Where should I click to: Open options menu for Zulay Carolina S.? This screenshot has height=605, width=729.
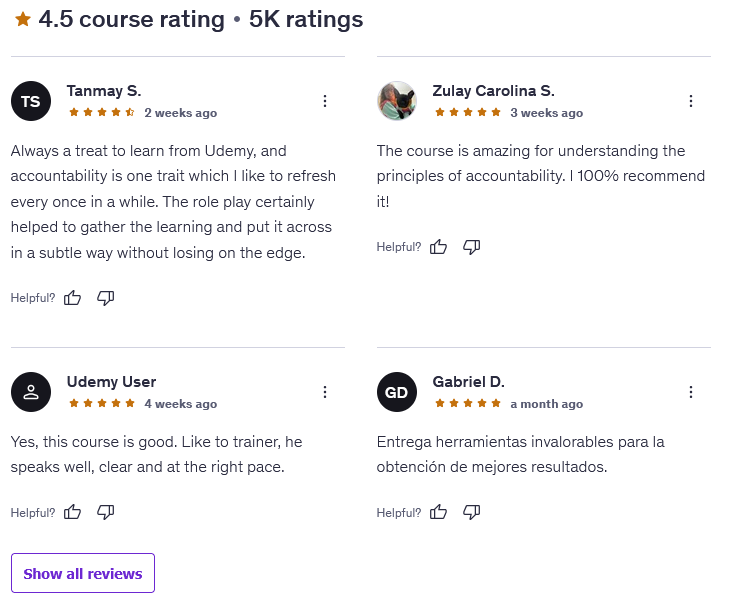point(691,101)
